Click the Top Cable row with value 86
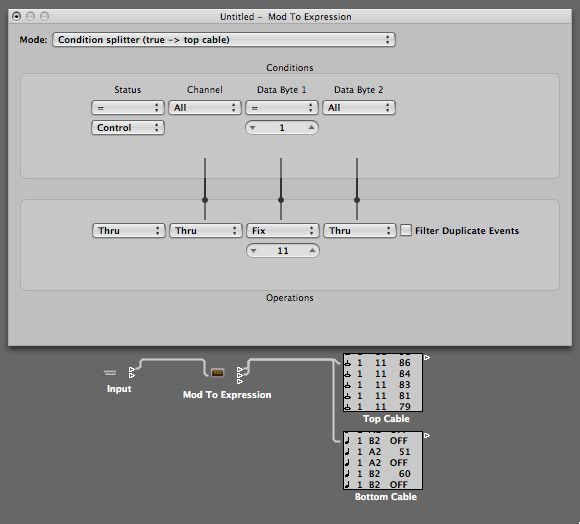 coord(383,363)
